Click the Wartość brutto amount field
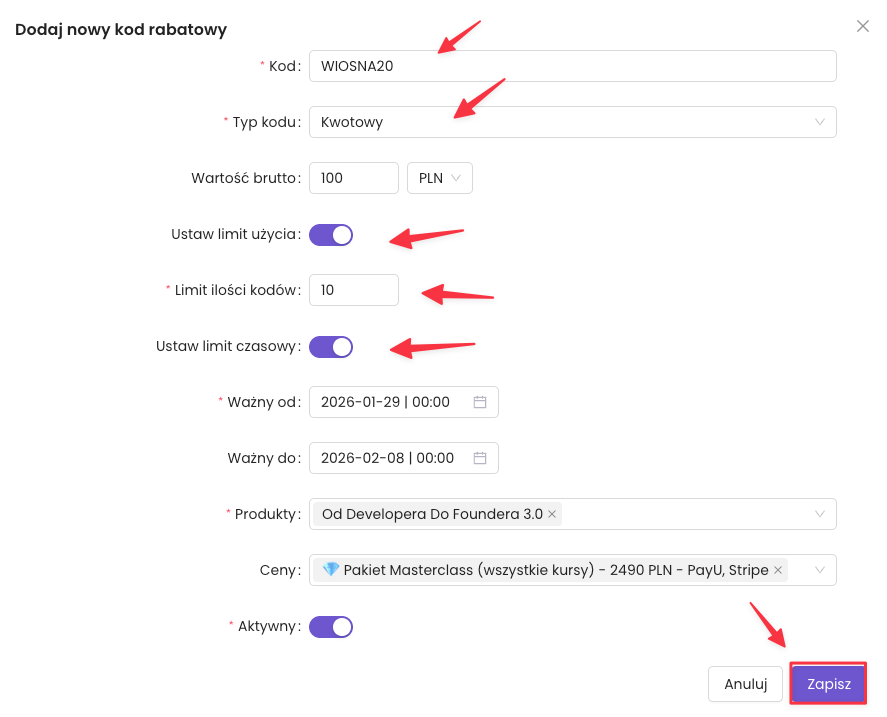 tap(354, 178)
